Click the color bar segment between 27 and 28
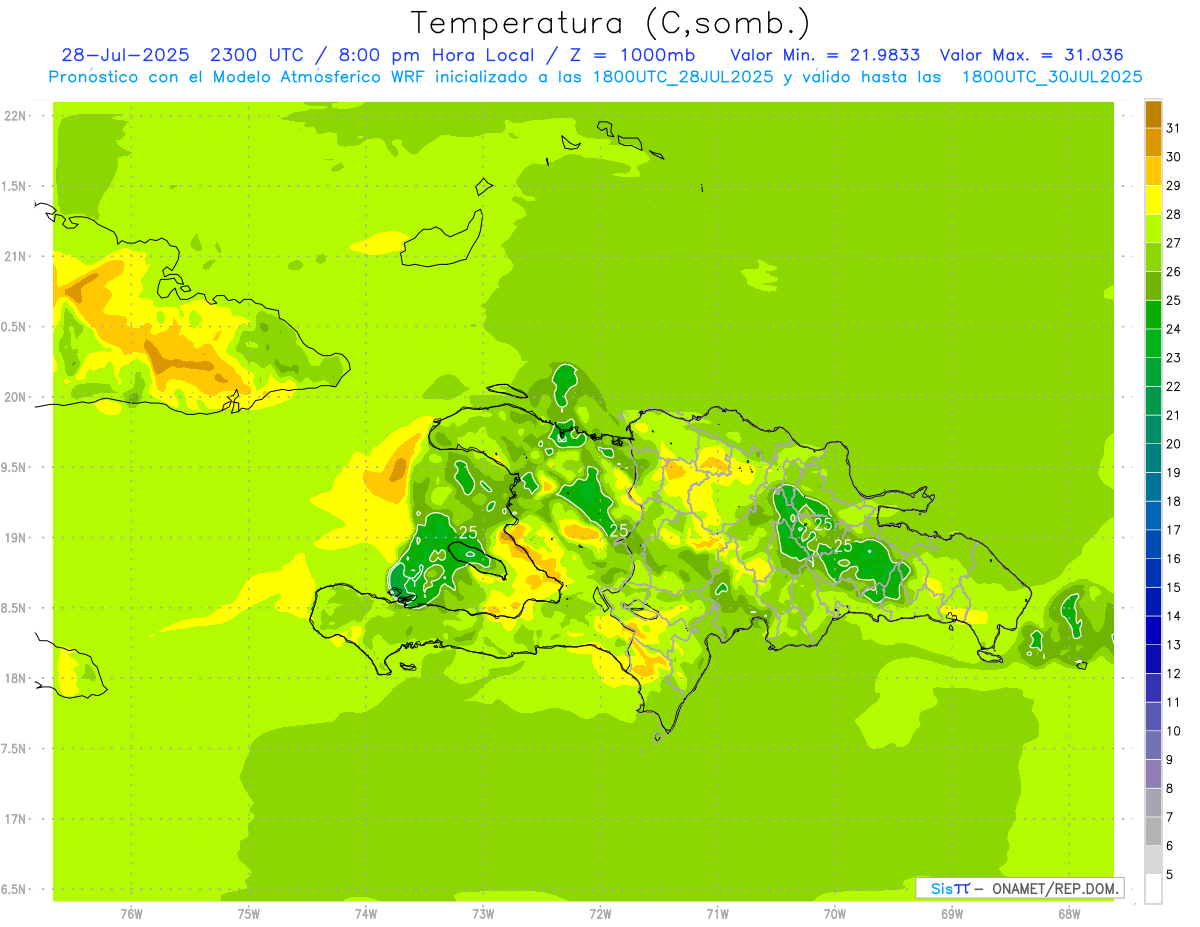Image resolution: width=1200 pixels, height=927 pixels. 1153,229
